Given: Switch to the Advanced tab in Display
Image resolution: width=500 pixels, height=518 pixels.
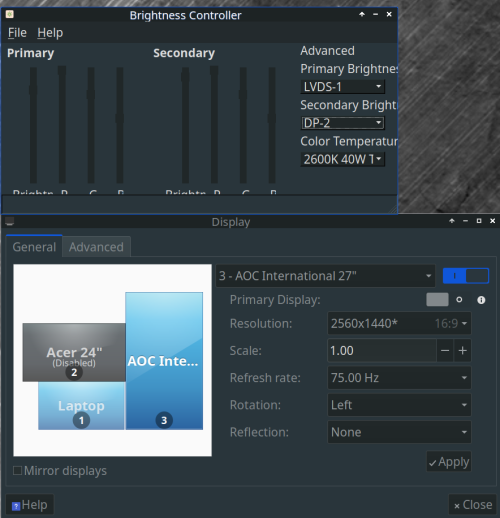Looking at the screenshot, I should pyautogui.click(x=96, y=247).
